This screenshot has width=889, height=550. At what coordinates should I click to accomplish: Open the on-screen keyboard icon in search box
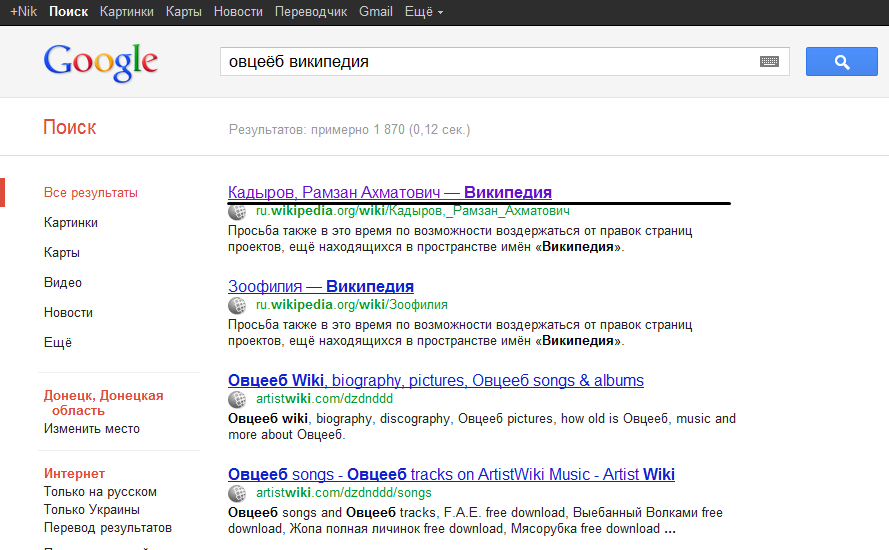[x=768, y=62]
